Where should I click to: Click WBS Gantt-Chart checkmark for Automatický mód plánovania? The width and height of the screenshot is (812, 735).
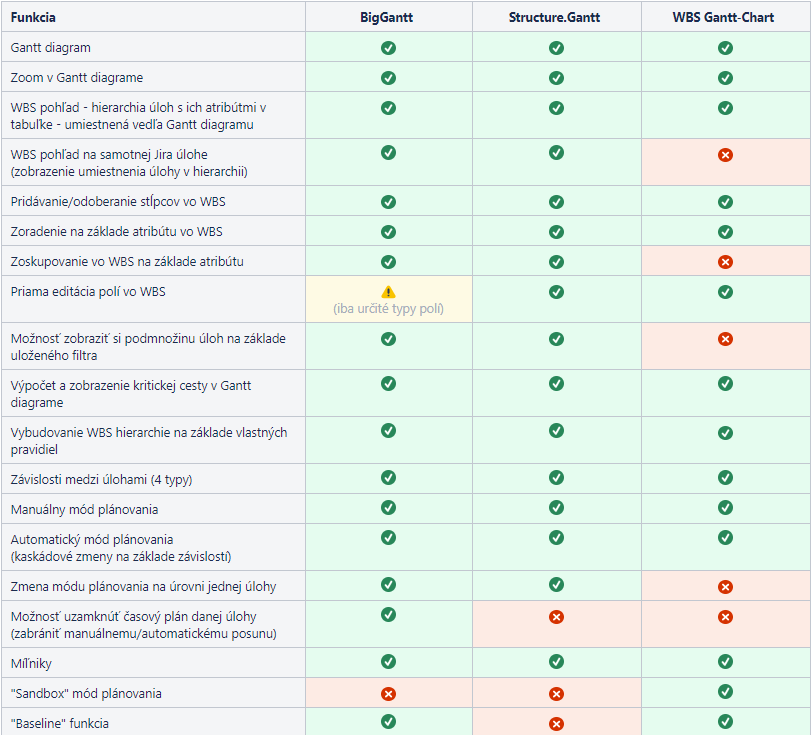tap(726, 538)
